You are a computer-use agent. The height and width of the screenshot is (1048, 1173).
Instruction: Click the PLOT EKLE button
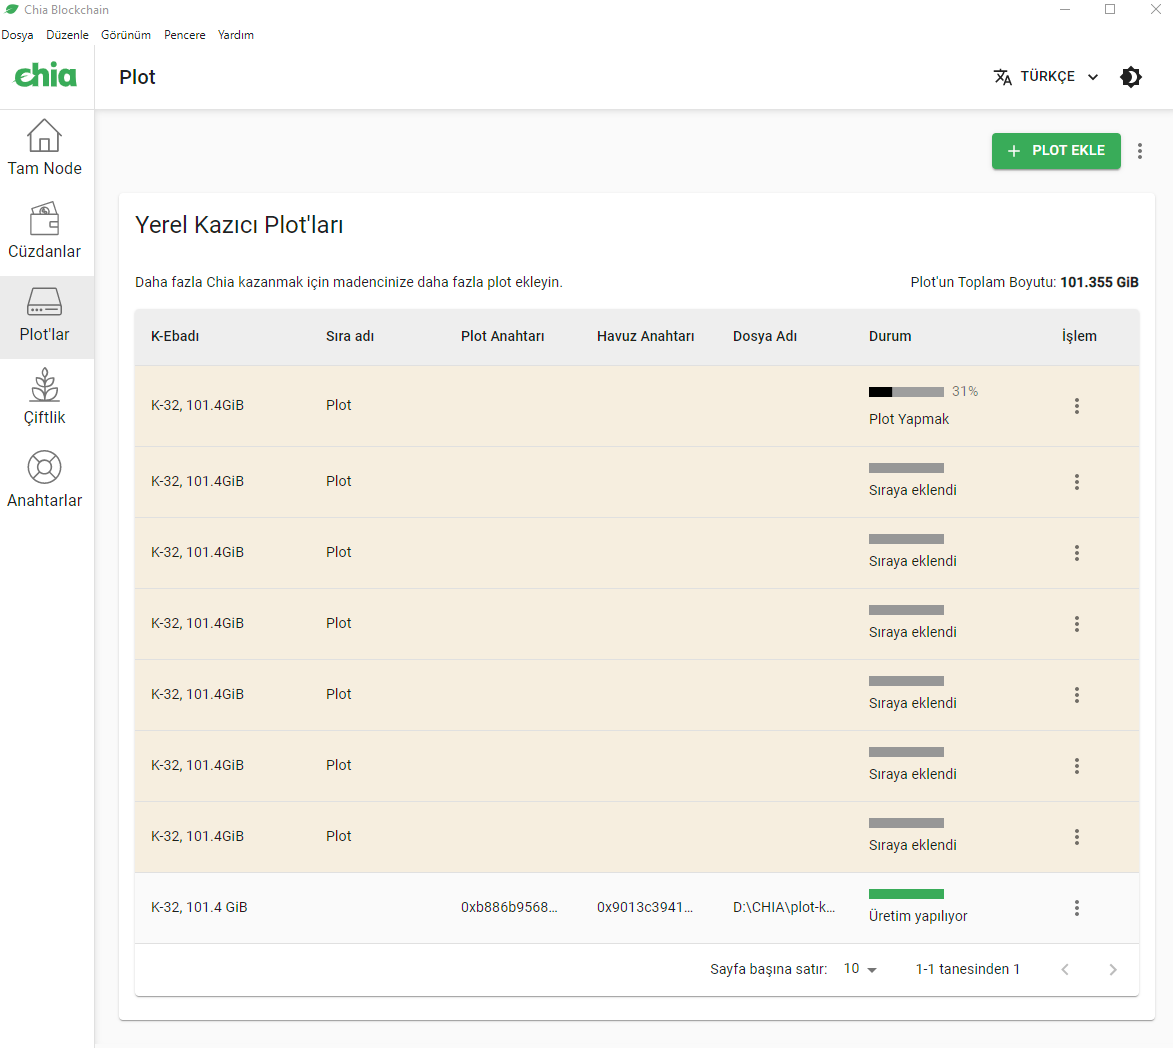pyautogui.click(x=1056, y=151)
